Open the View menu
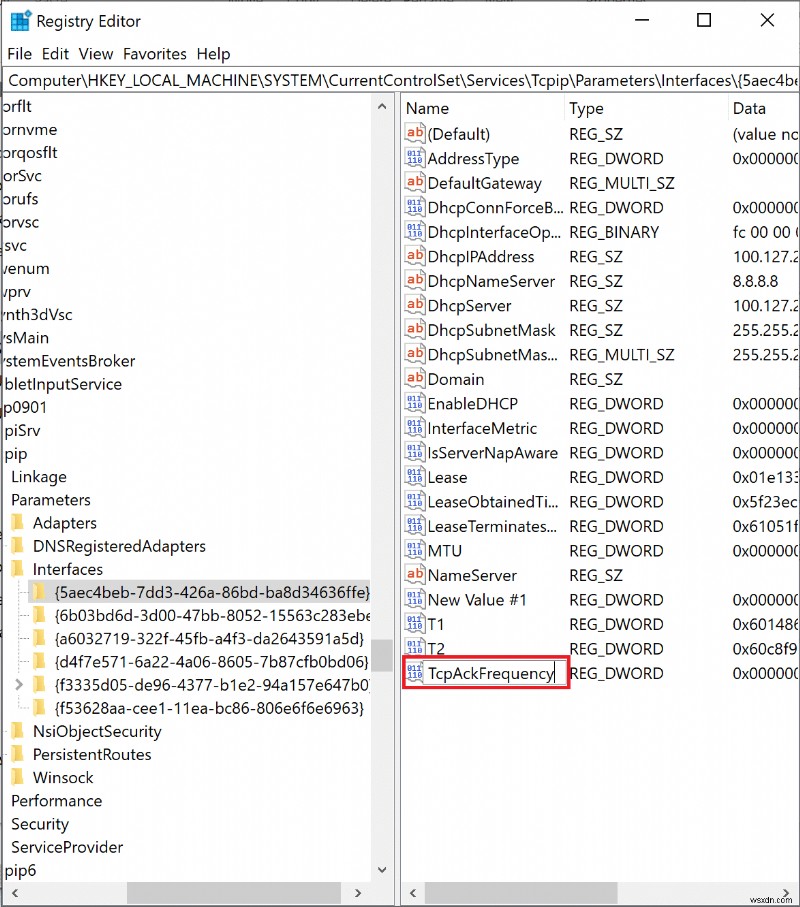 (x=95, y=54)
